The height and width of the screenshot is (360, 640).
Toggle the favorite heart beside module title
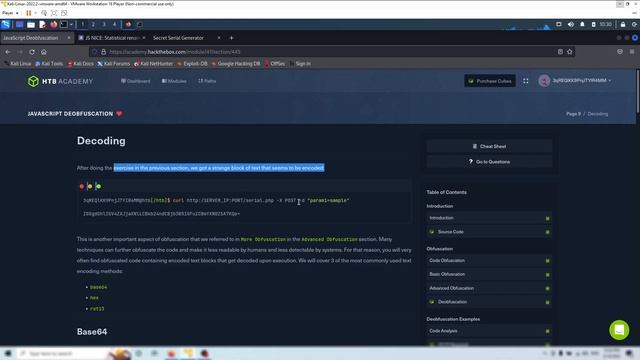119,113
